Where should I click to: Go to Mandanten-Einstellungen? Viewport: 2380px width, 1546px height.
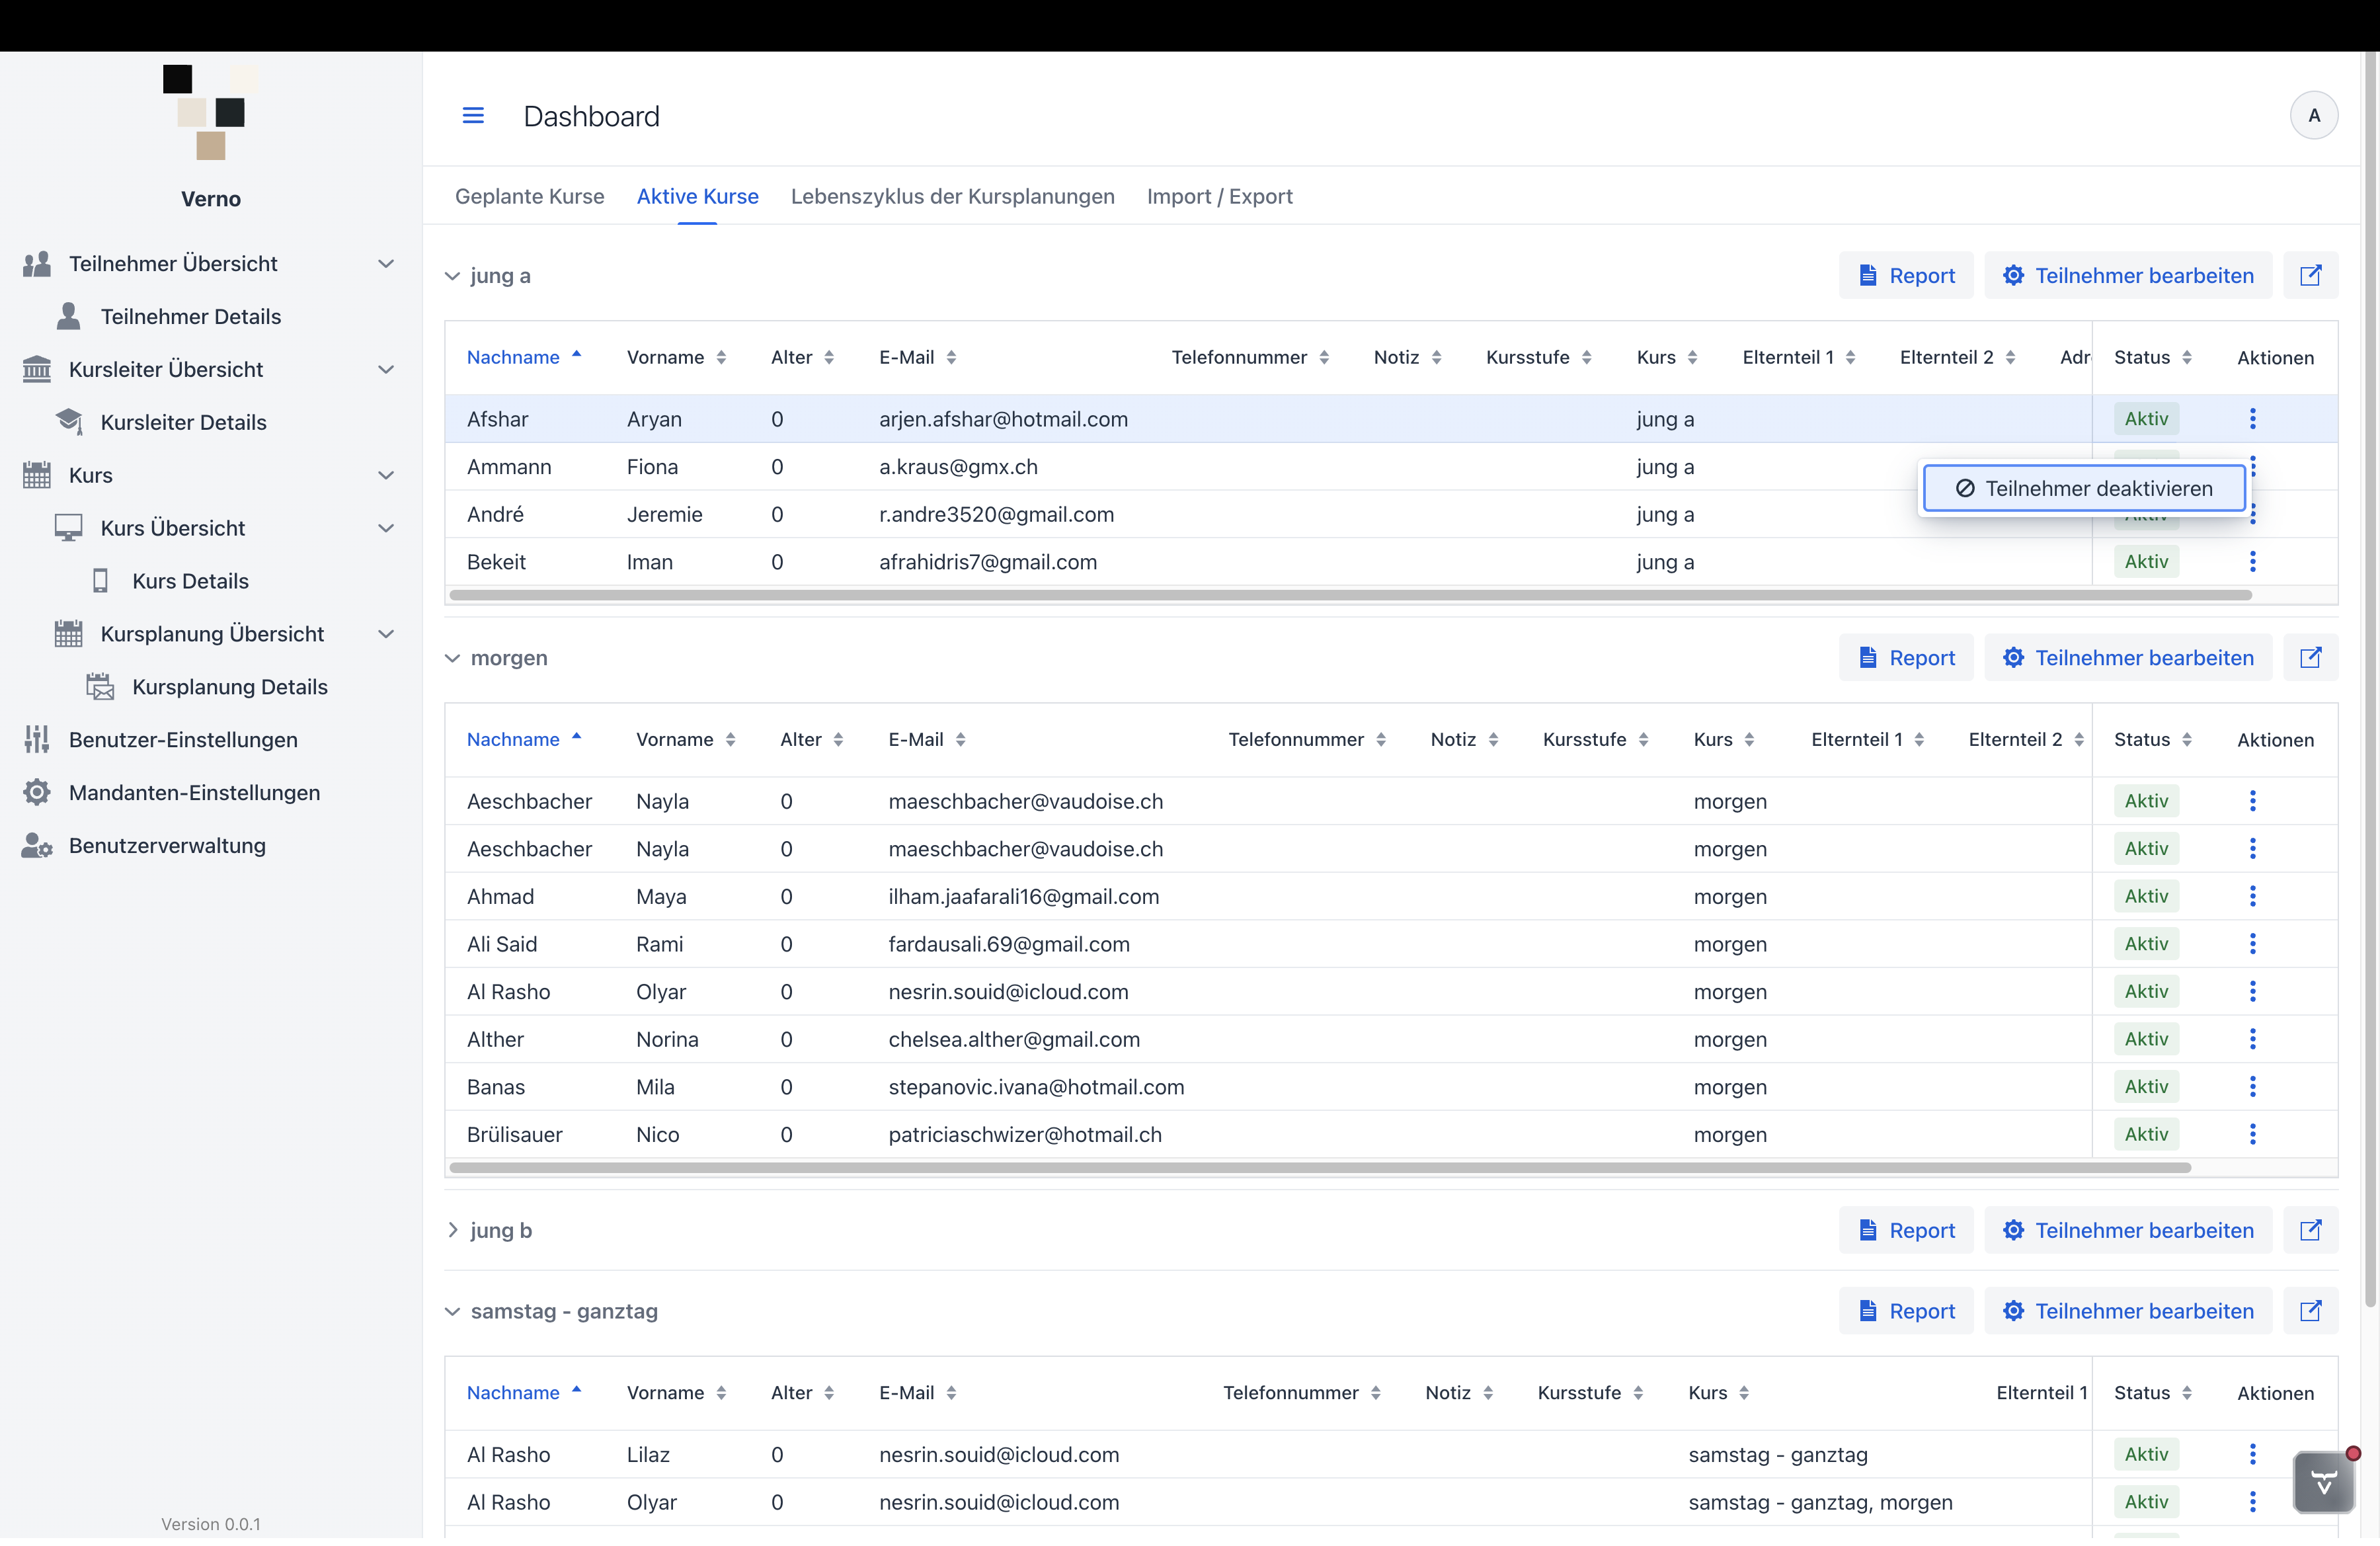[x=194, y=793]
